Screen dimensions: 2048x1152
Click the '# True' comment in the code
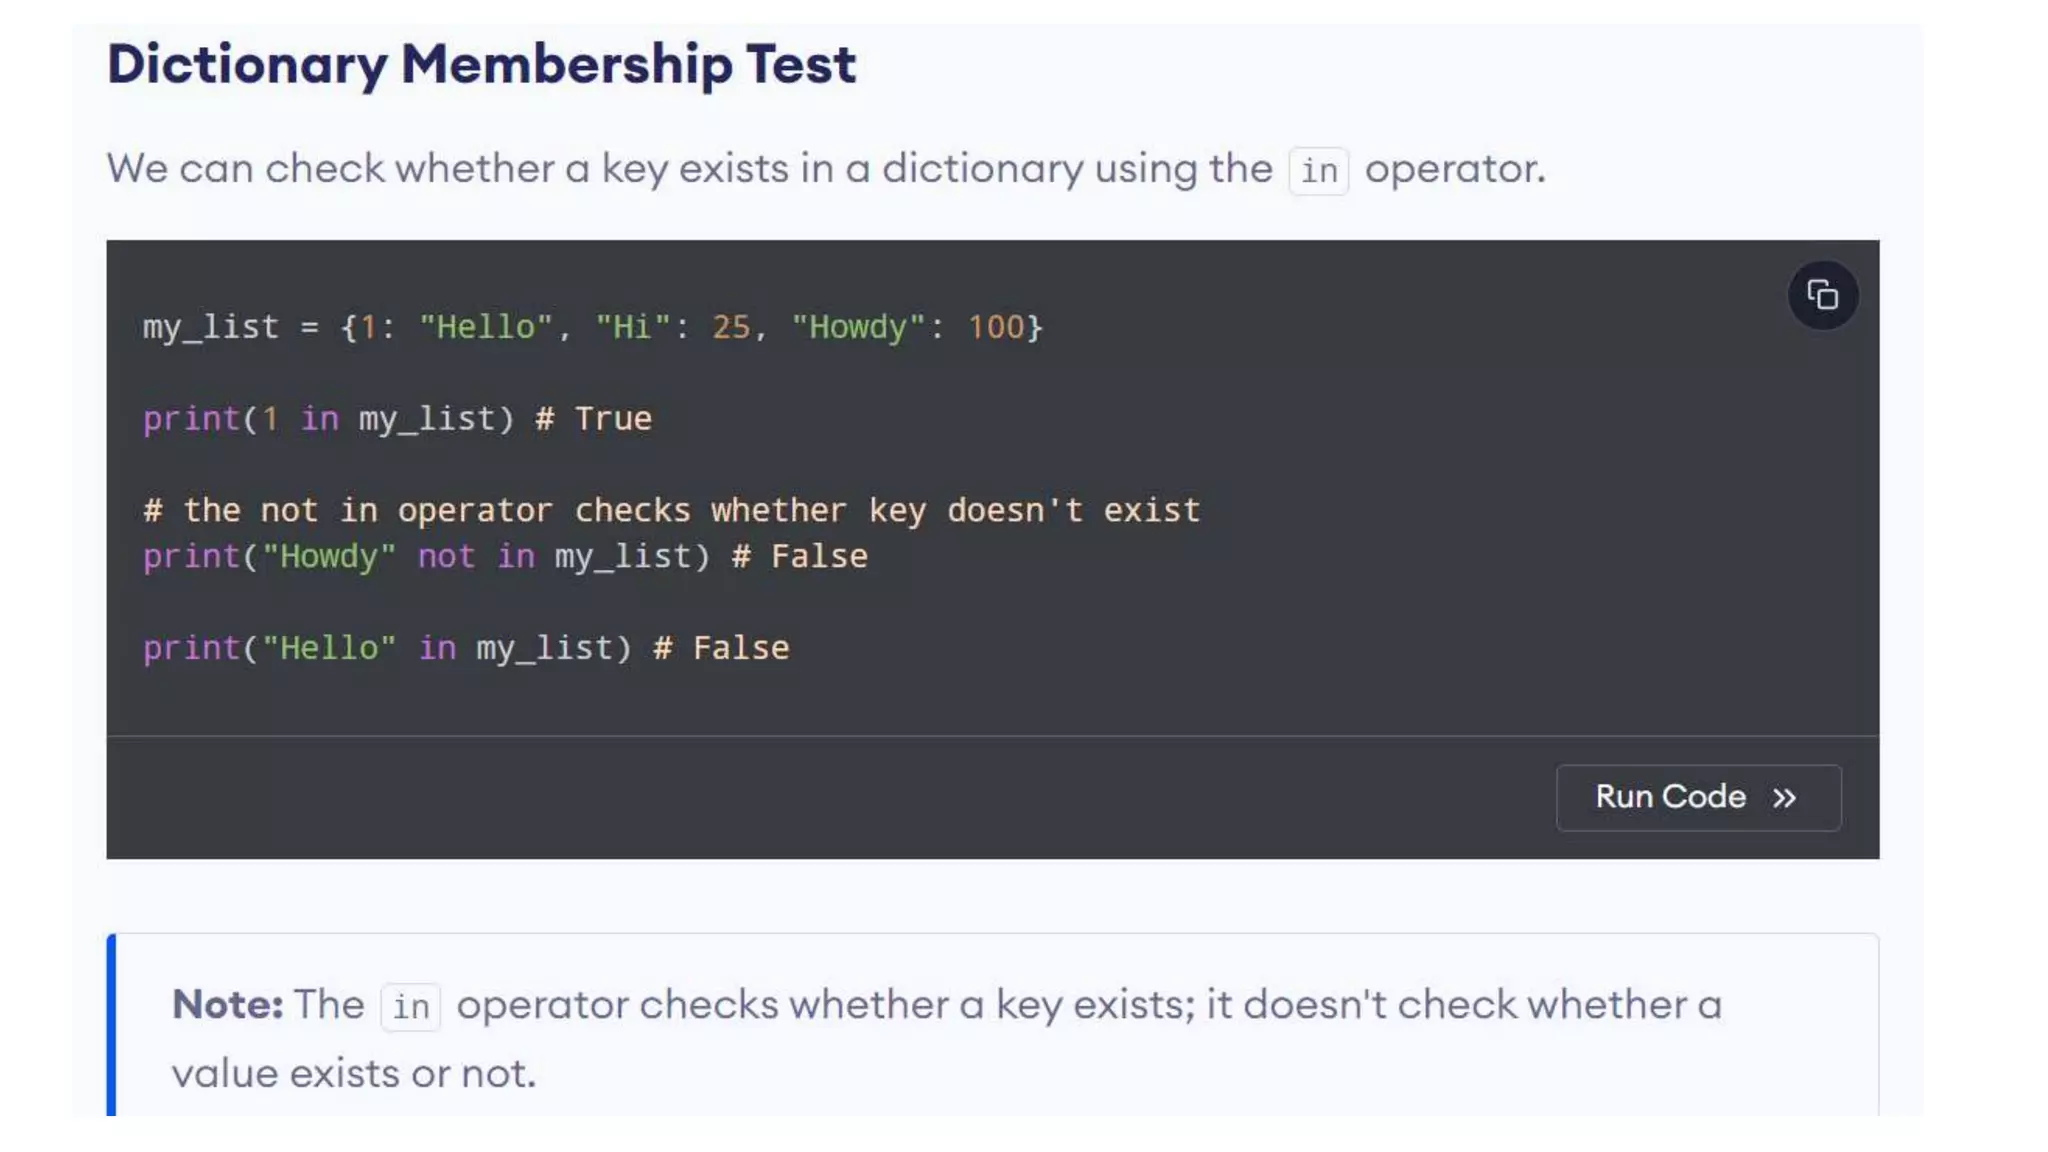point(594,419)
